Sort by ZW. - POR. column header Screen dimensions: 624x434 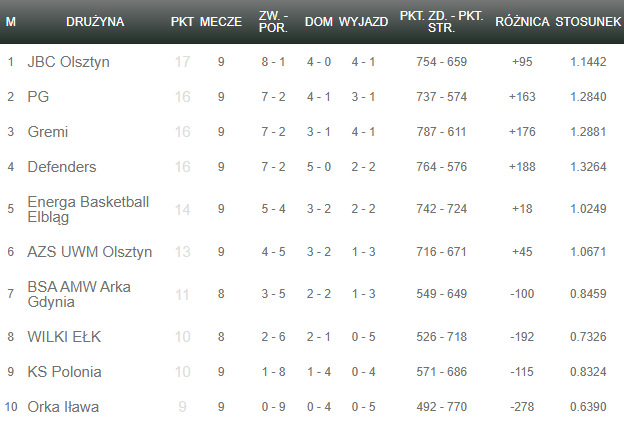coord(273,21)
